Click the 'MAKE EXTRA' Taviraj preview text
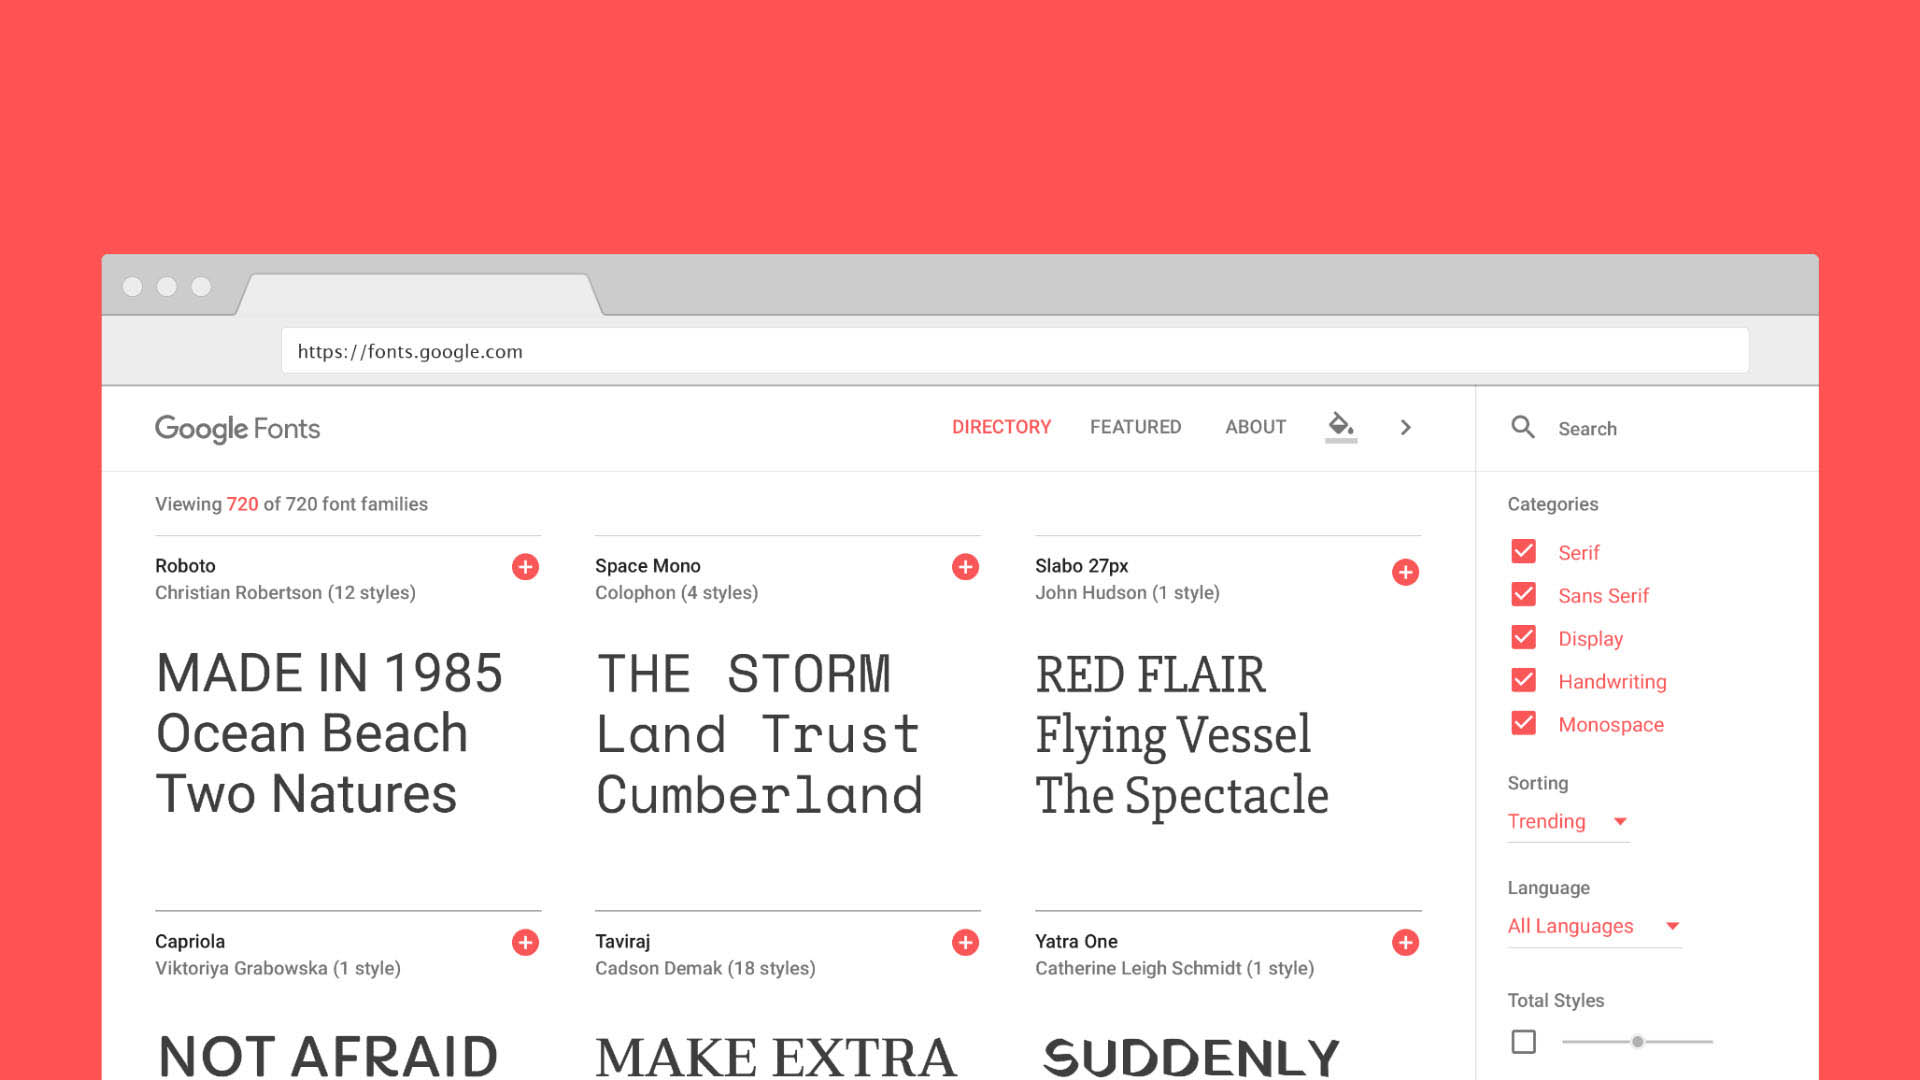 click(x=776, y=1058)
